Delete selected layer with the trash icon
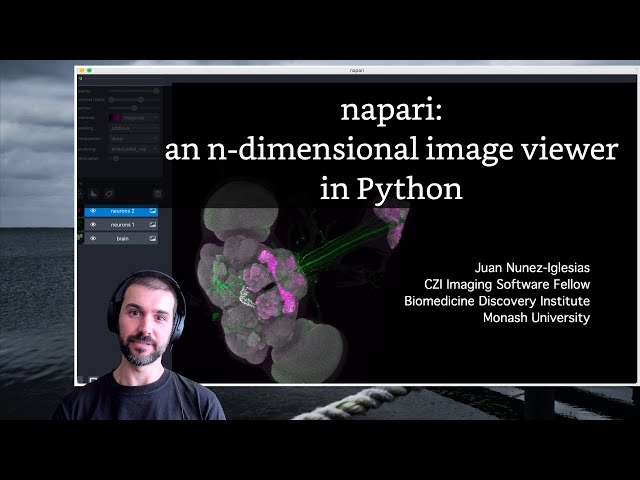The height and width of the screenshot is (480, 640). [x=158, y=194]
